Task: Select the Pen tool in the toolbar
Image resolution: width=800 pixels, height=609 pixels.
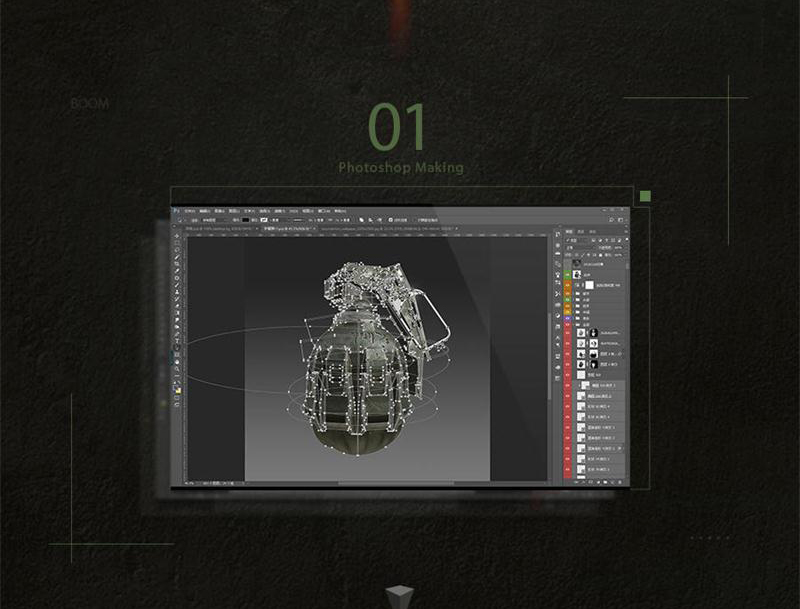Action: click(177, 333)
